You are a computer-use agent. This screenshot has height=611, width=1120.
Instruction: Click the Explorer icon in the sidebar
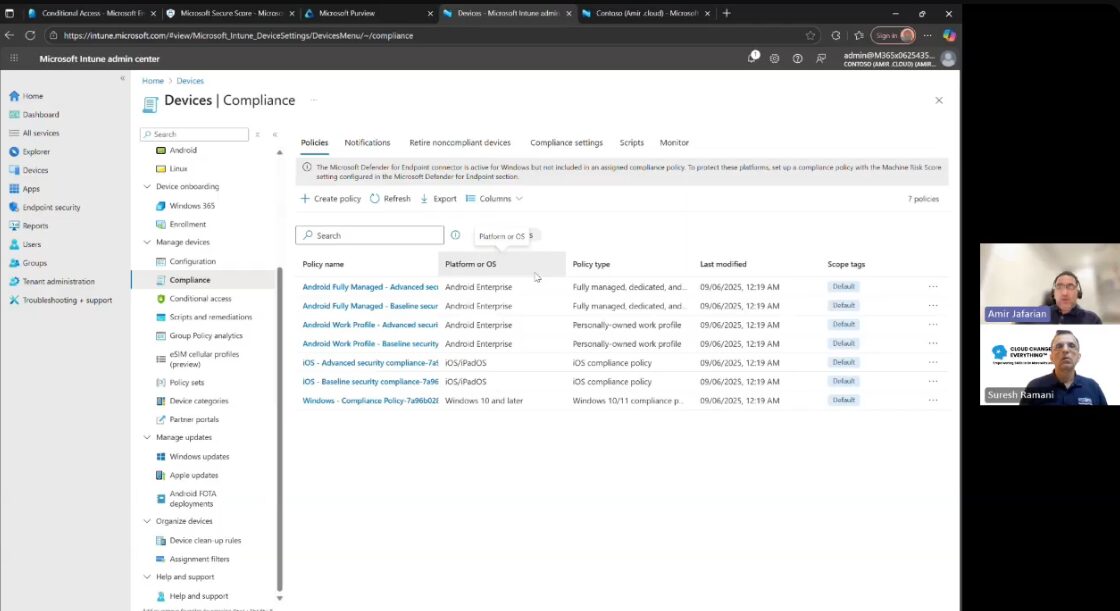click(14, 152)
